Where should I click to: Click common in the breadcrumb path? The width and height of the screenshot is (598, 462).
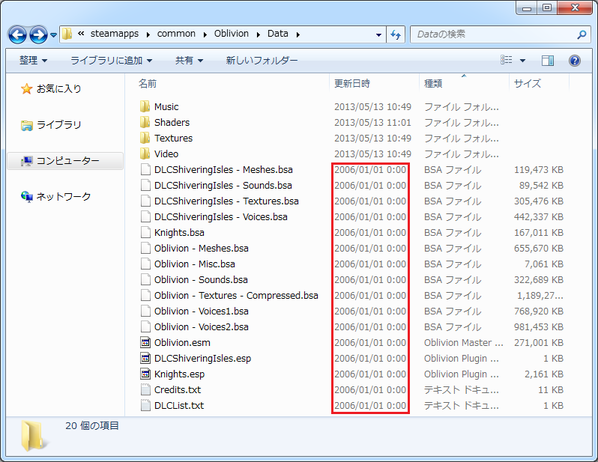(176, 34)
